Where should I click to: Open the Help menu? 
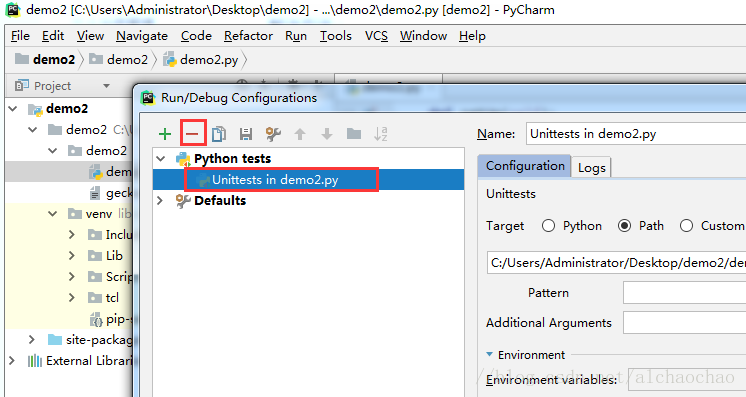click(x=472, y=36)
